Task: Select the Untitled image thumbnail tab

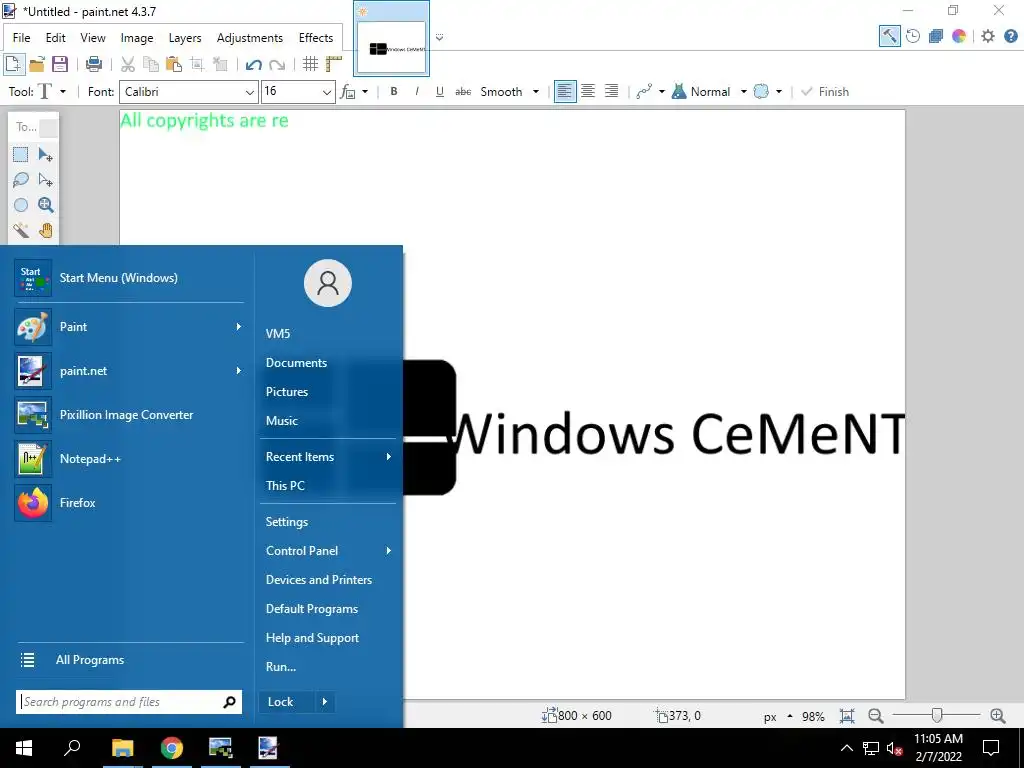Action: (391, 39)
